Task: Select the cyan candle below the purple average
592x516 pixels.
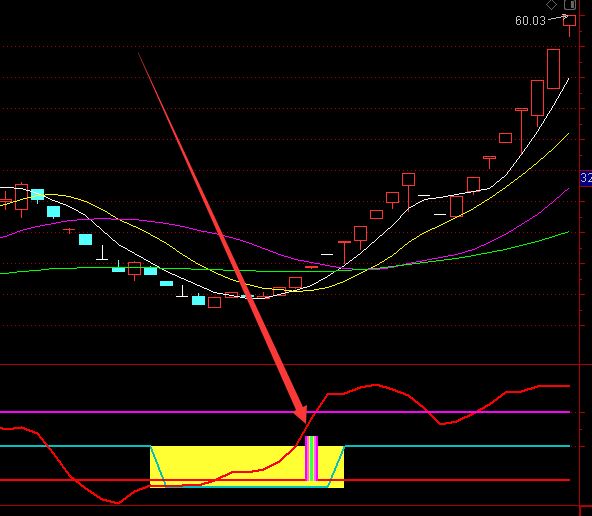Action: click(x=85, y=240)
